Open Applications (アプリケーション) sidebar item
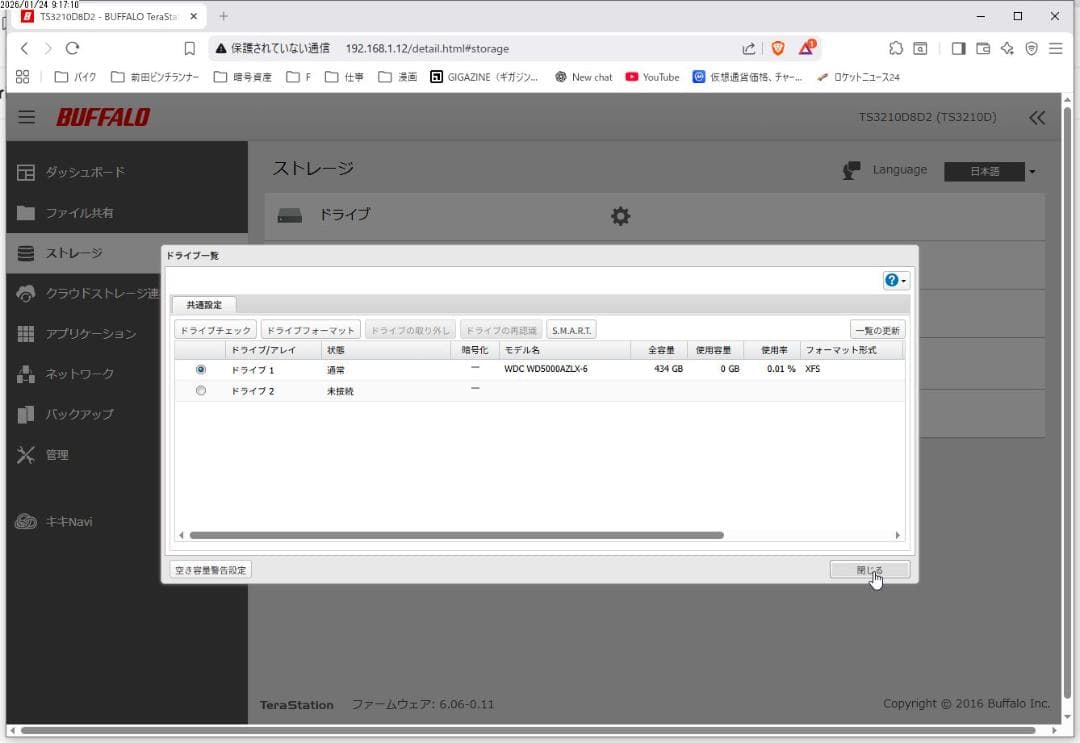Screen dimensions: 1080x743 pos(84,333)
